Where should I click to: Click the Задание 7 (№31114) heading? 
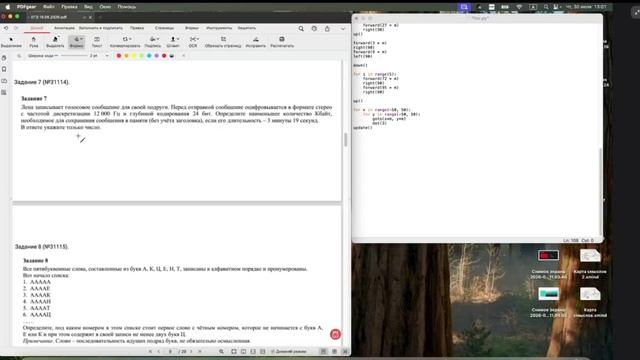tap(42, 82)
